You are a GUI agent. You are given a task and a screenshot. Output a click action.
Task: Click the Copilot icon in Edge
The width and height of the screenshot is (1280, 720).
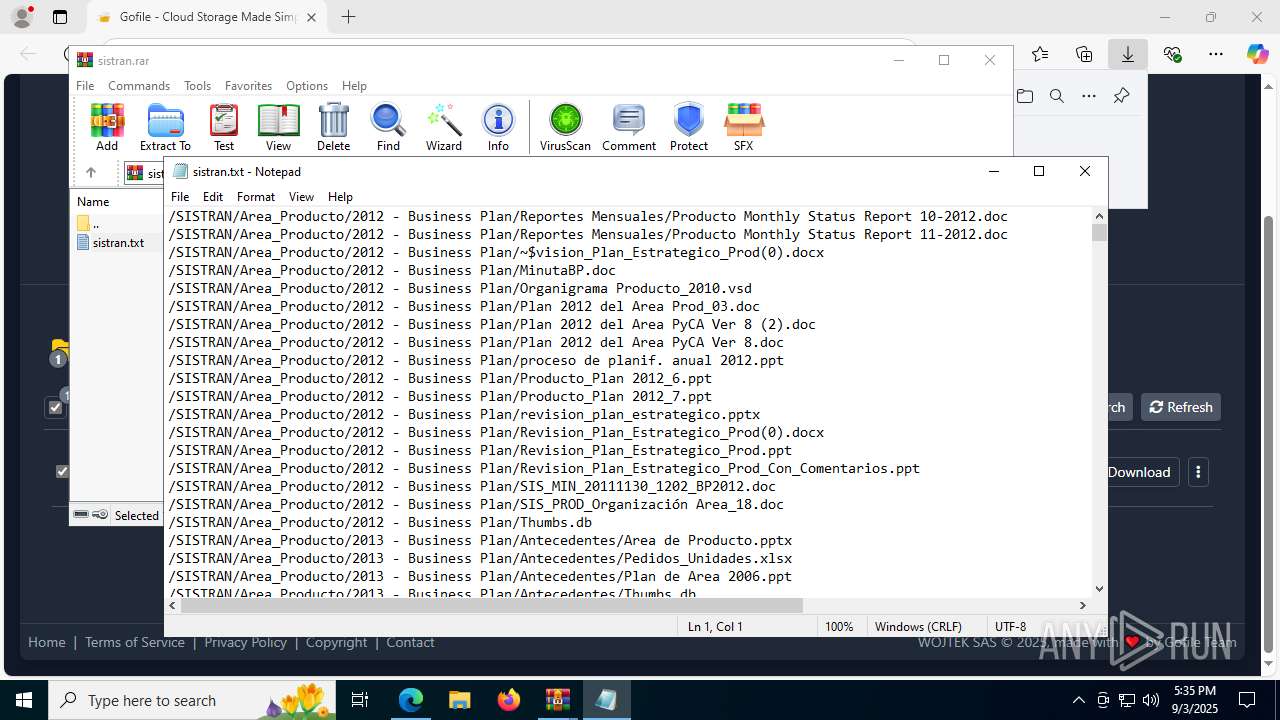point(1257,54)
